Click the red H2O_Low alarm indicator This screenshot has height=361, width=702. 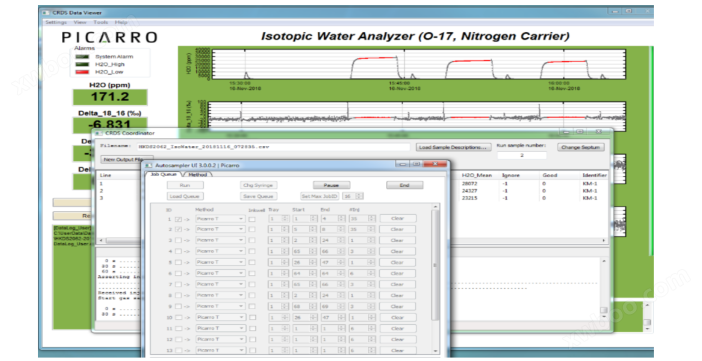coord(82,72)
